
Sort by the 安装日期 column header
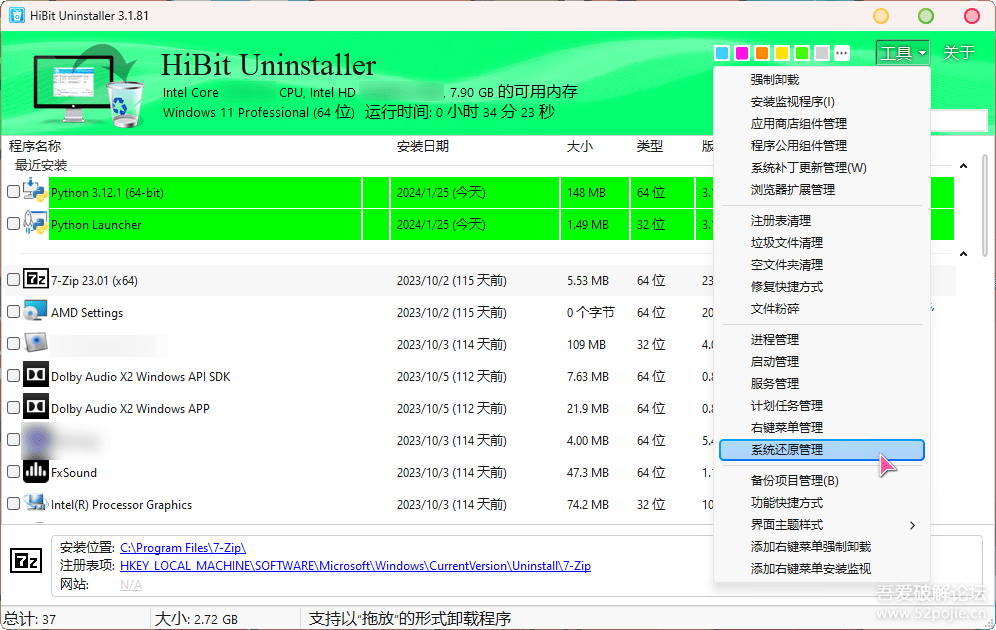(422, 146)
